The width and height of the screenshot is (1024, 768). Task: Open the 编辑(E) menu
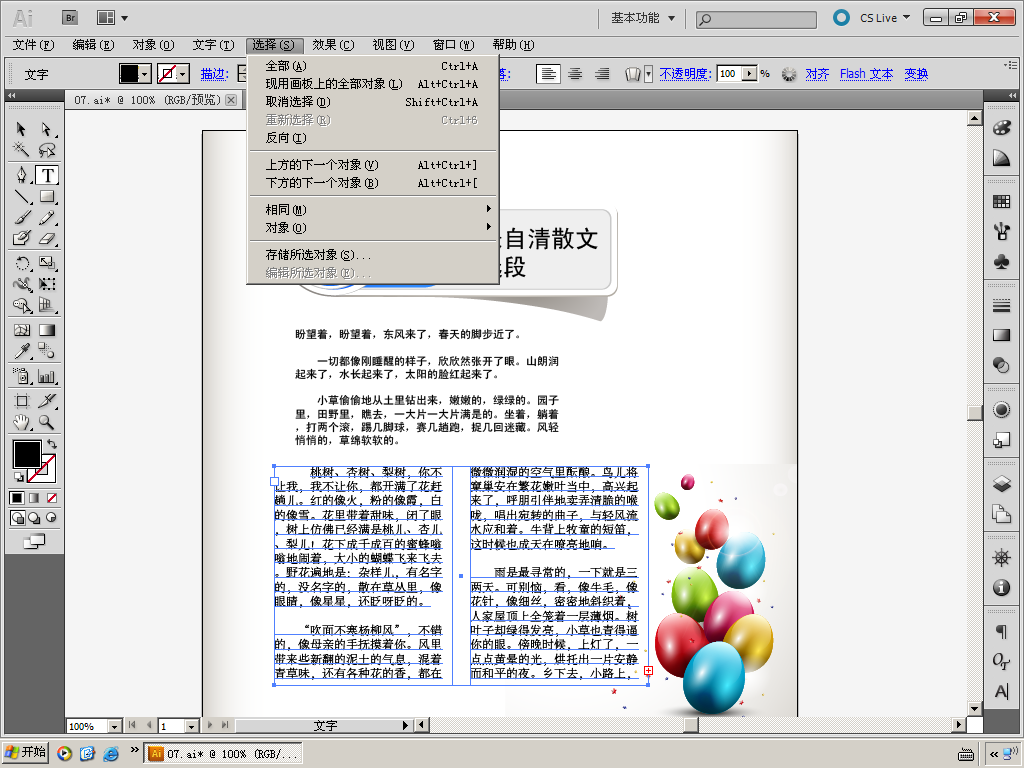[x=93, y=44]
